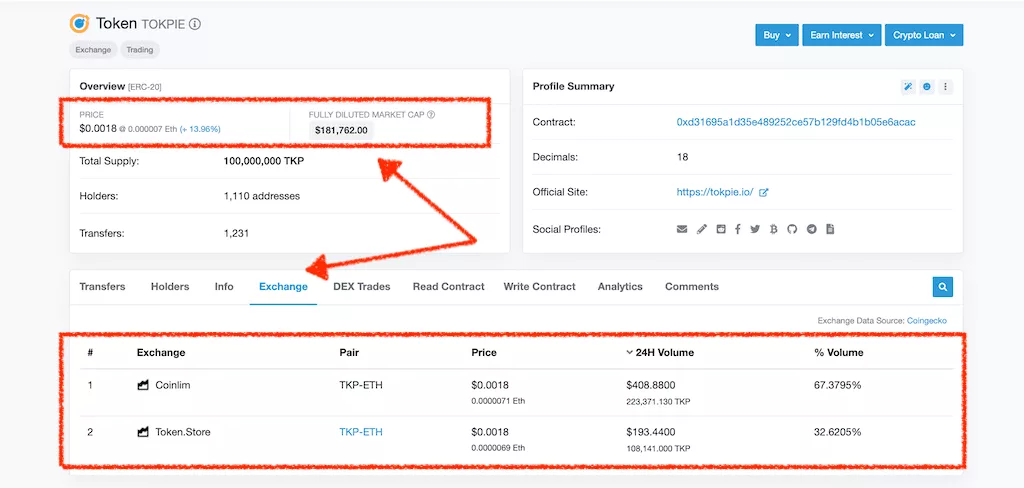
Task: Click the blue circle icon in Profile Summary
Action: tap(927, 86)
